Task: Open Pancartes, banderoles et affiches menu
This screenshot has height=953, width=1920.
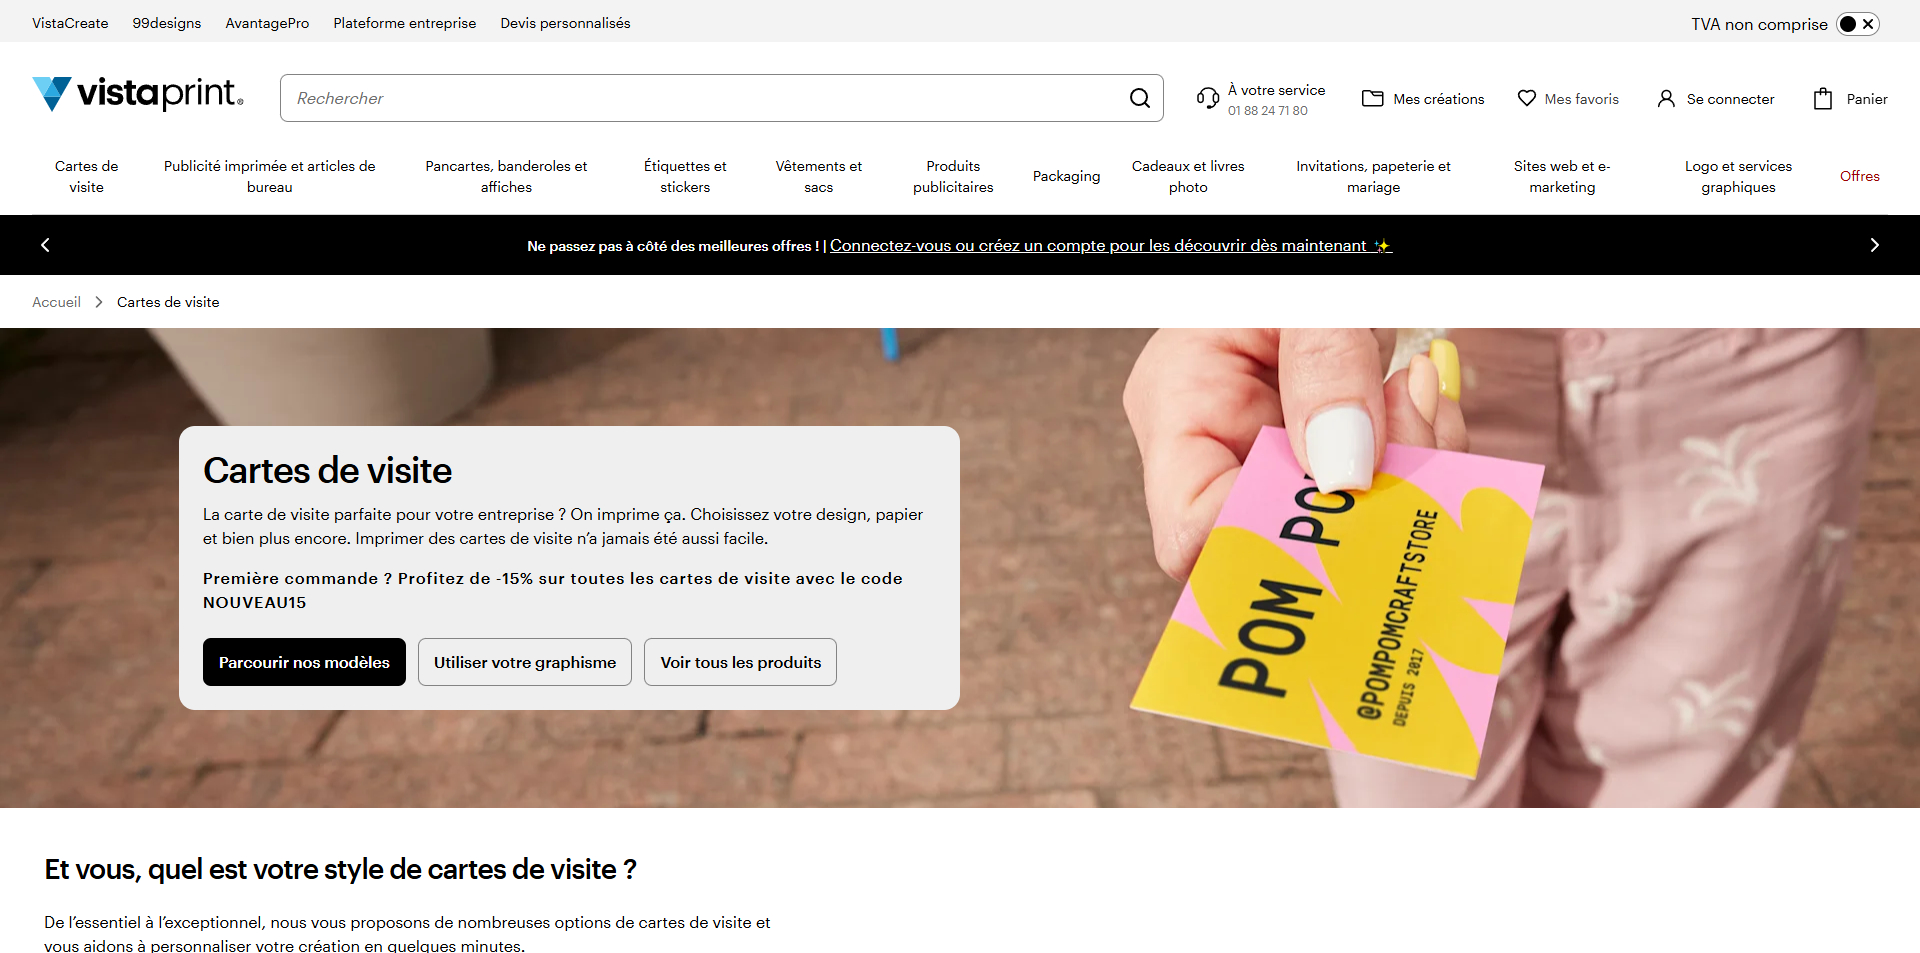Action: coord(506,176)
